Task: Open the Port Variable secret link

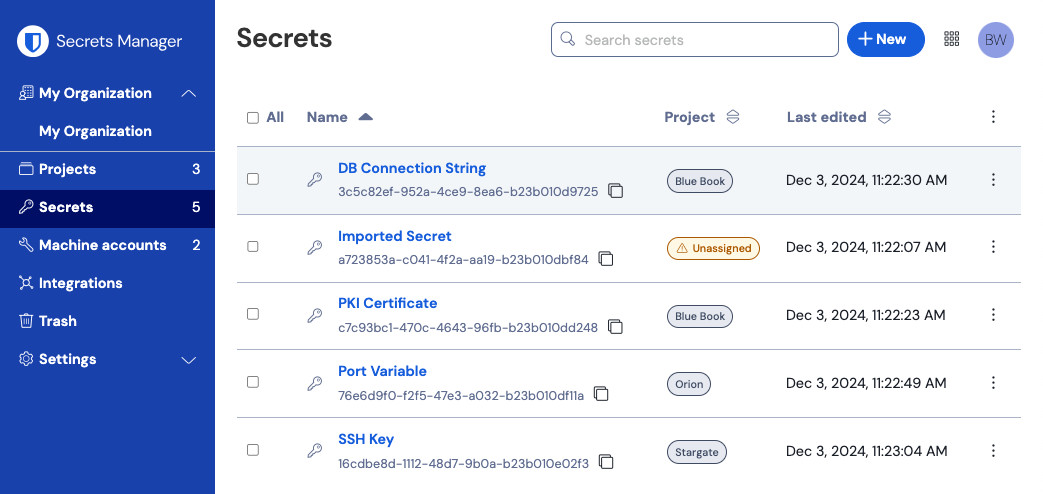Action: (x=382, y=371)
